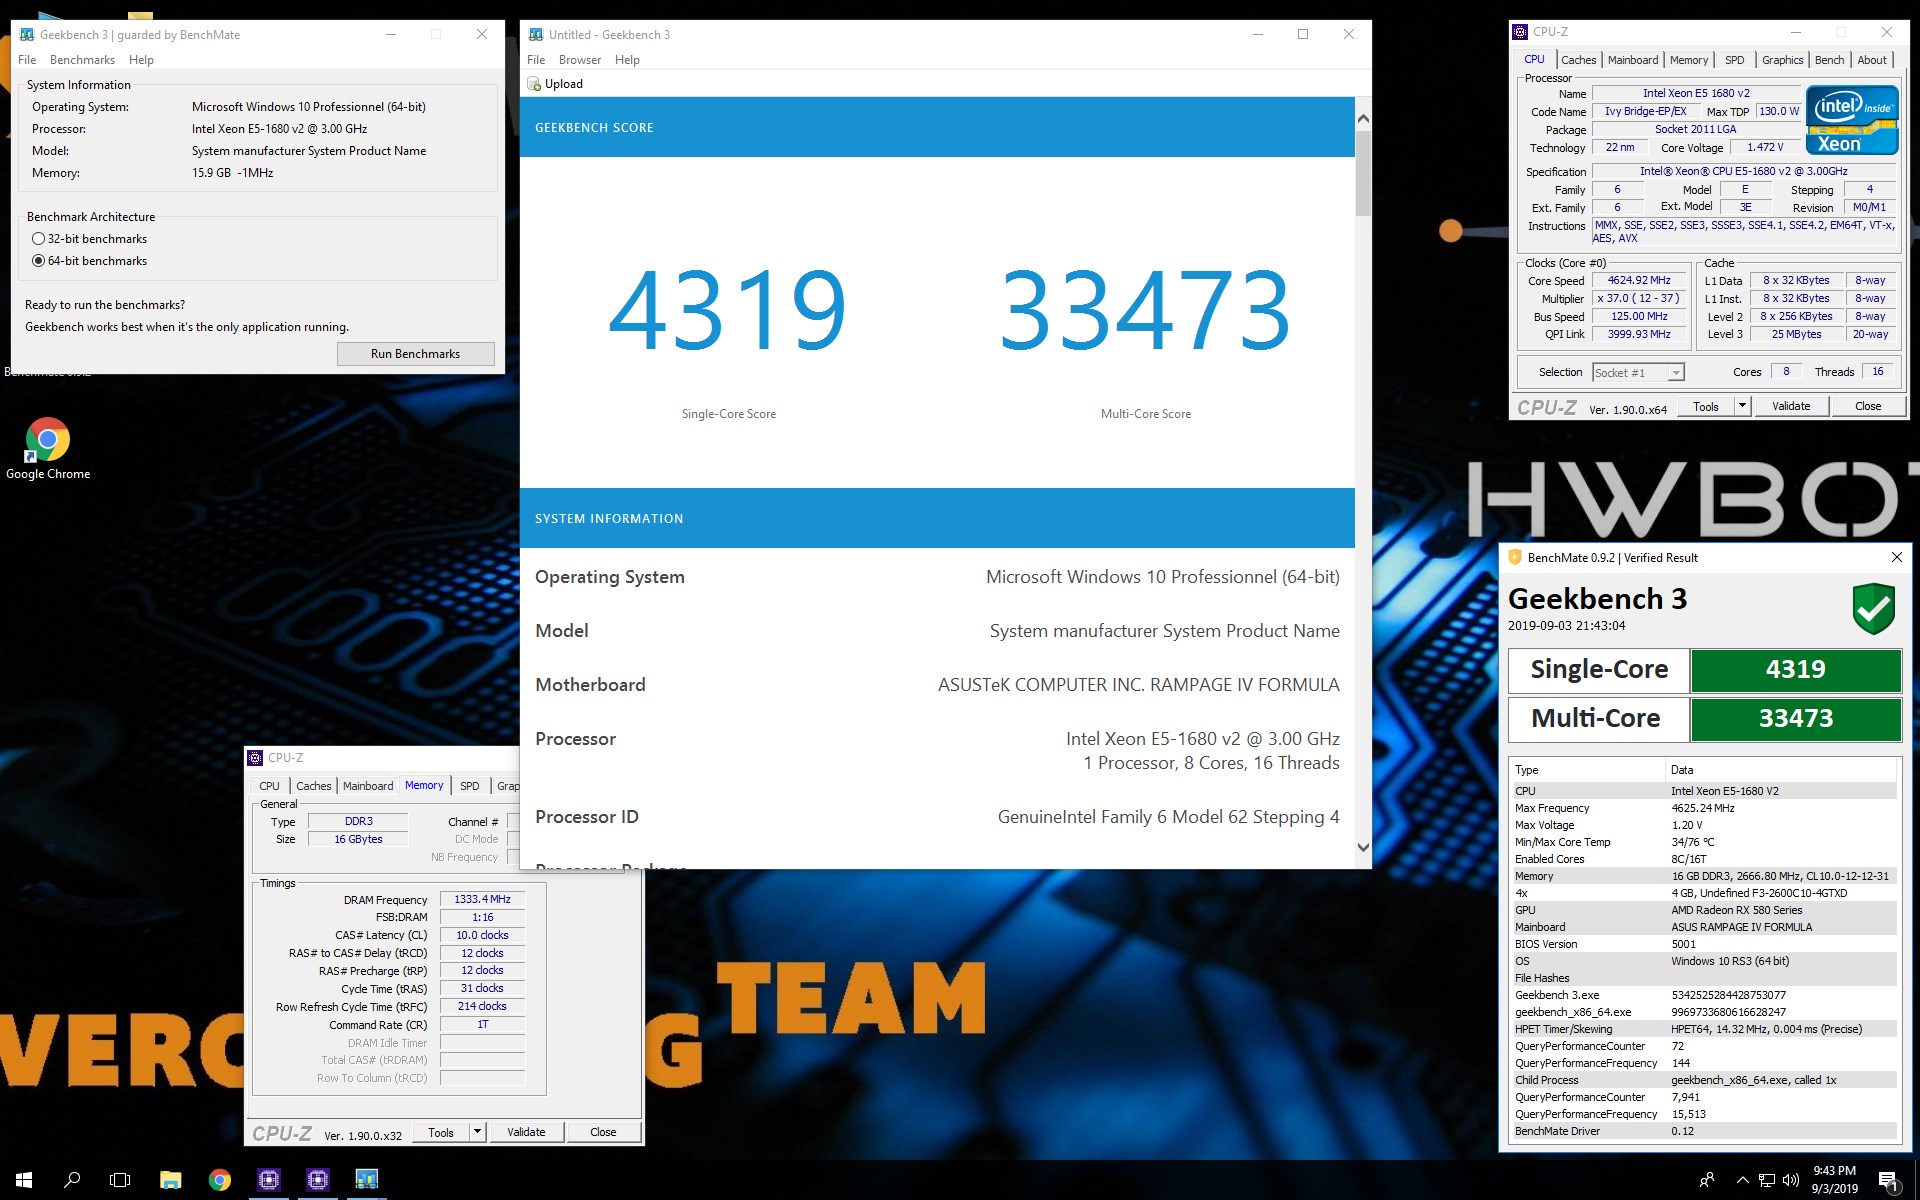1920x1200 pixels.
Task: Switch to Caches tab in bottom CPU-Z window
Action: 313,786
